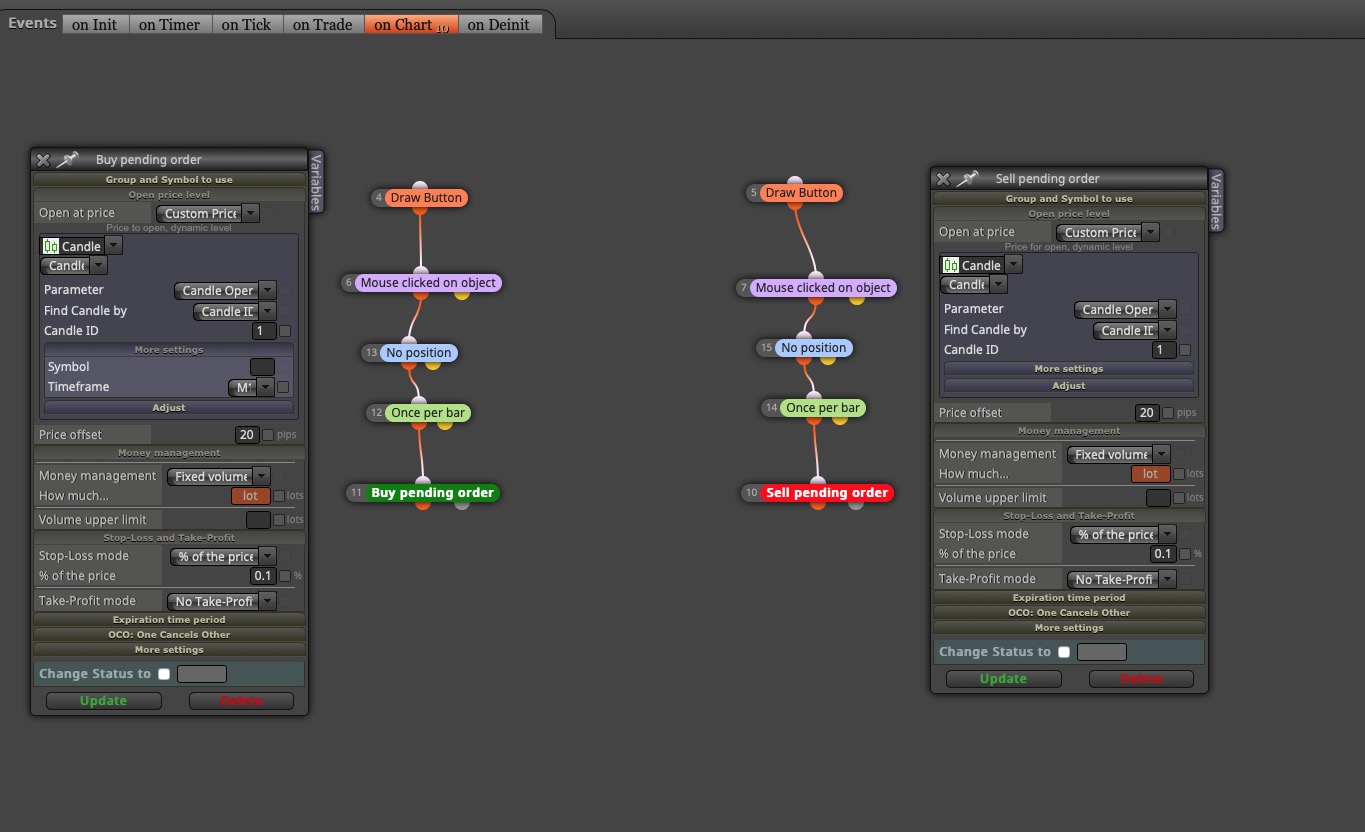Open Money management dropdown in Sell panel
The width and height of the screenshot is (1365, 832).
click(x=1118, y=454)
